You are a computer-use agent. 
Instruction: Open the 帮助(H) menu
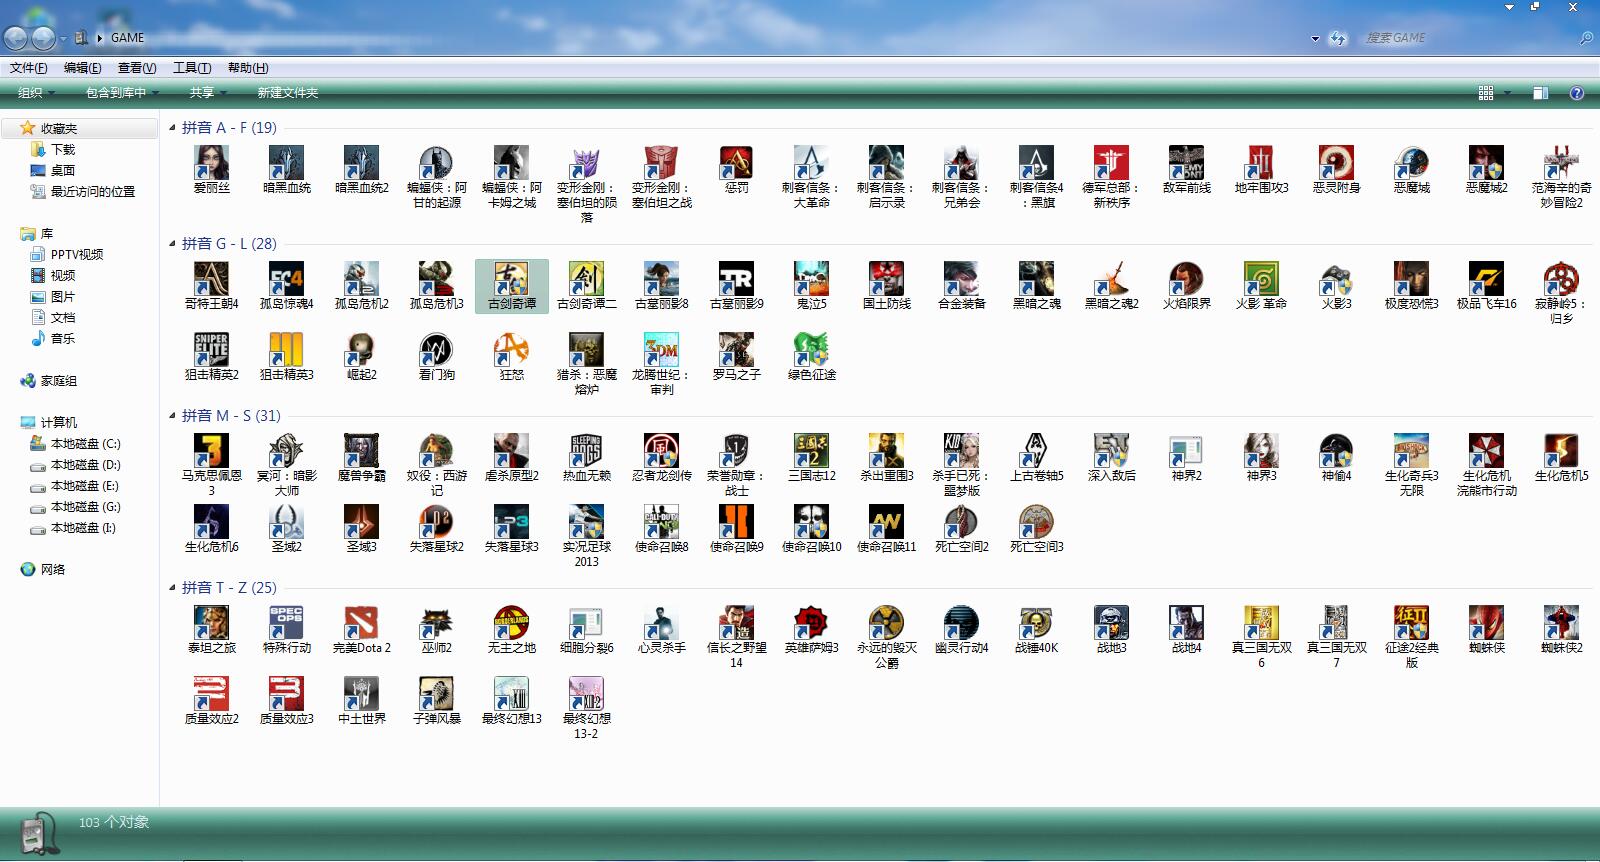(x=248, y=68)
